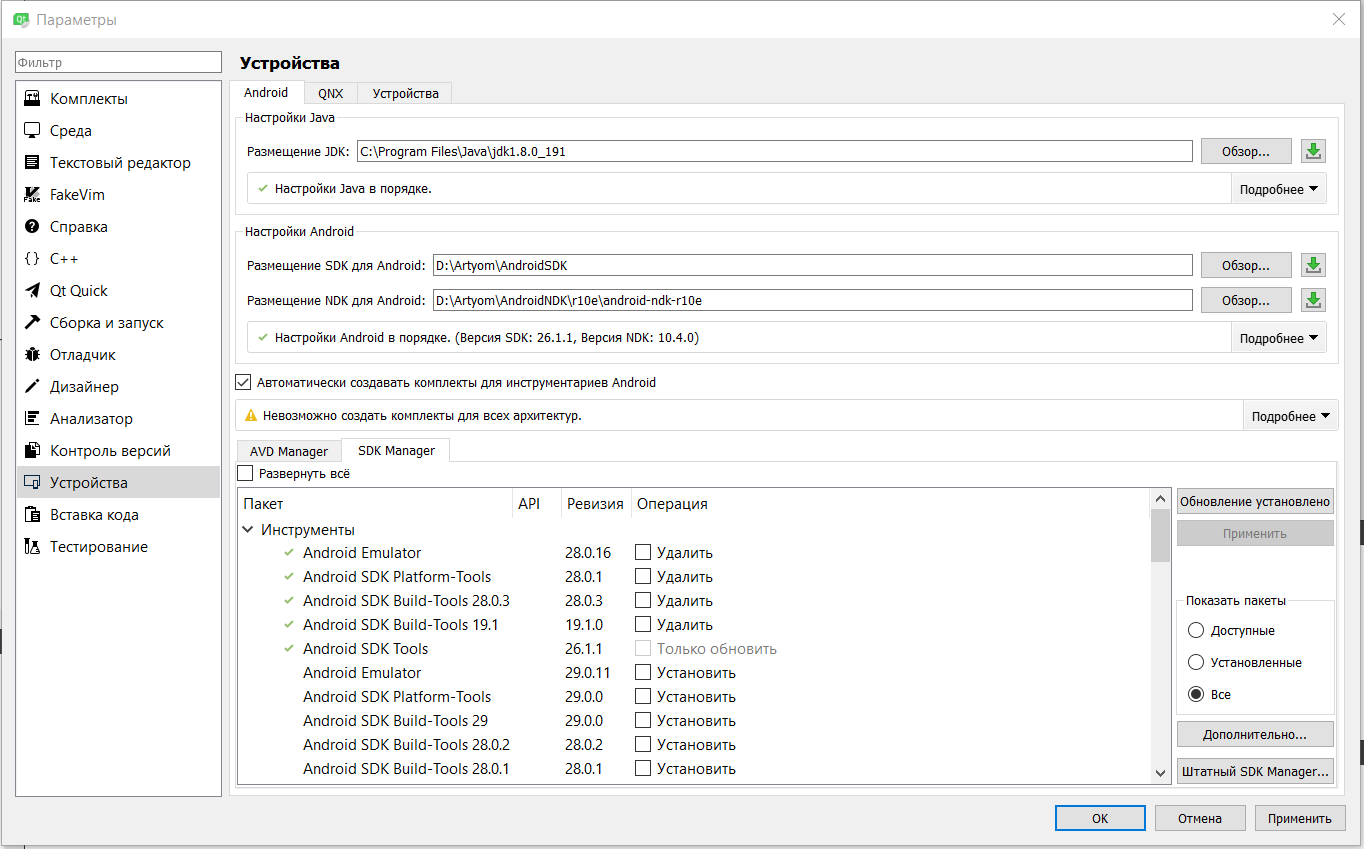The image size is (1364, 849).
Task: Select Справка help icon in sidebar
Action: click(x=32, y=227)
